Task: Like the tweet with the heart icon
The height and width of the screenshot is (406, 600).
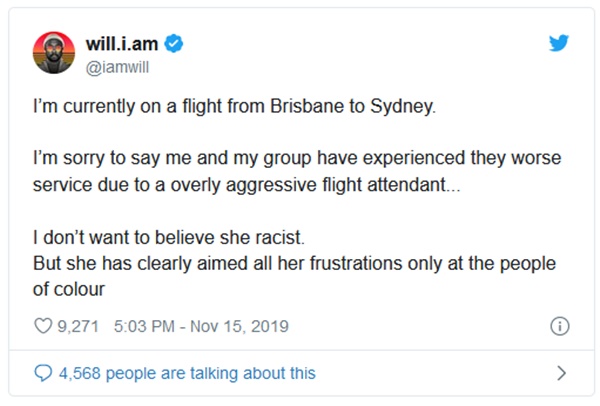Action: point(43,325)
